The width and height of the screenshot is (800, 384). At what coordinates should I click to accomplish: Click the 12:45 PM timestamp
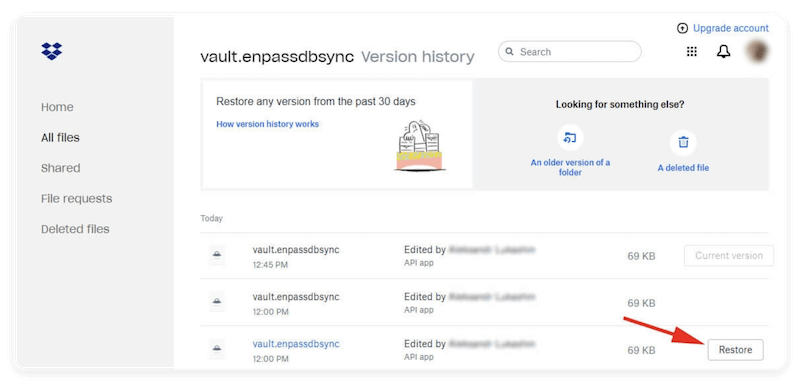(270, 265)
